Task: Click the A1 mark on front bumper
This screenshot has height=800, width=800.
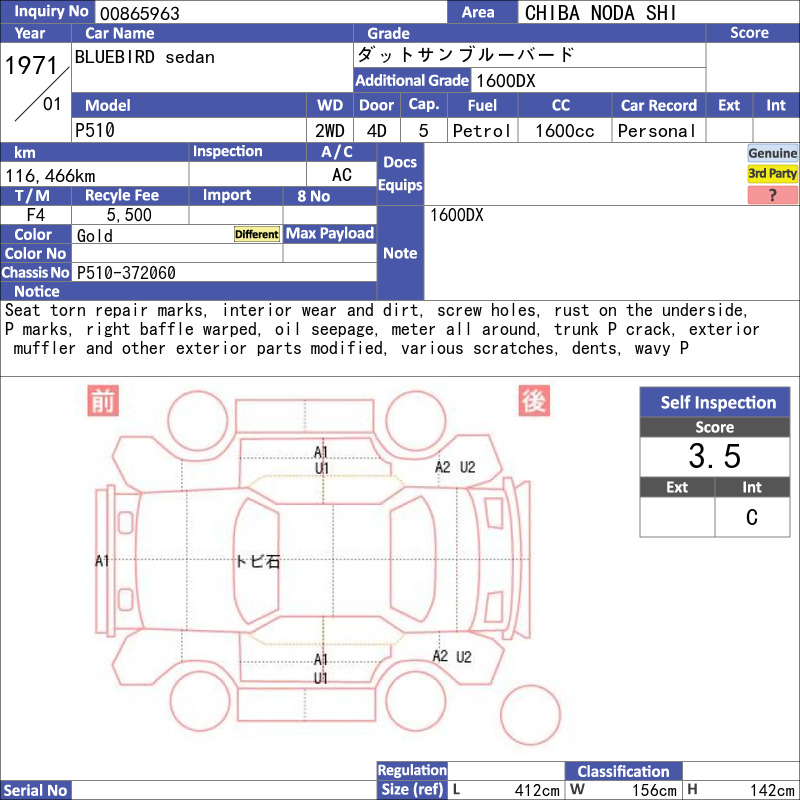Action: point(102,561)
